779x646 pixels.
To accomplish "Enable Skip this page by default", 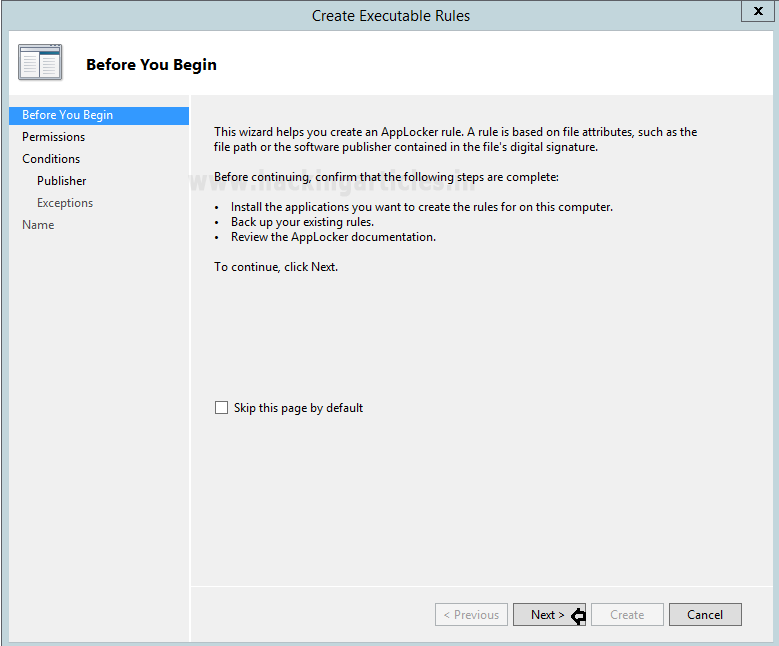I will (x=221, y=408).
